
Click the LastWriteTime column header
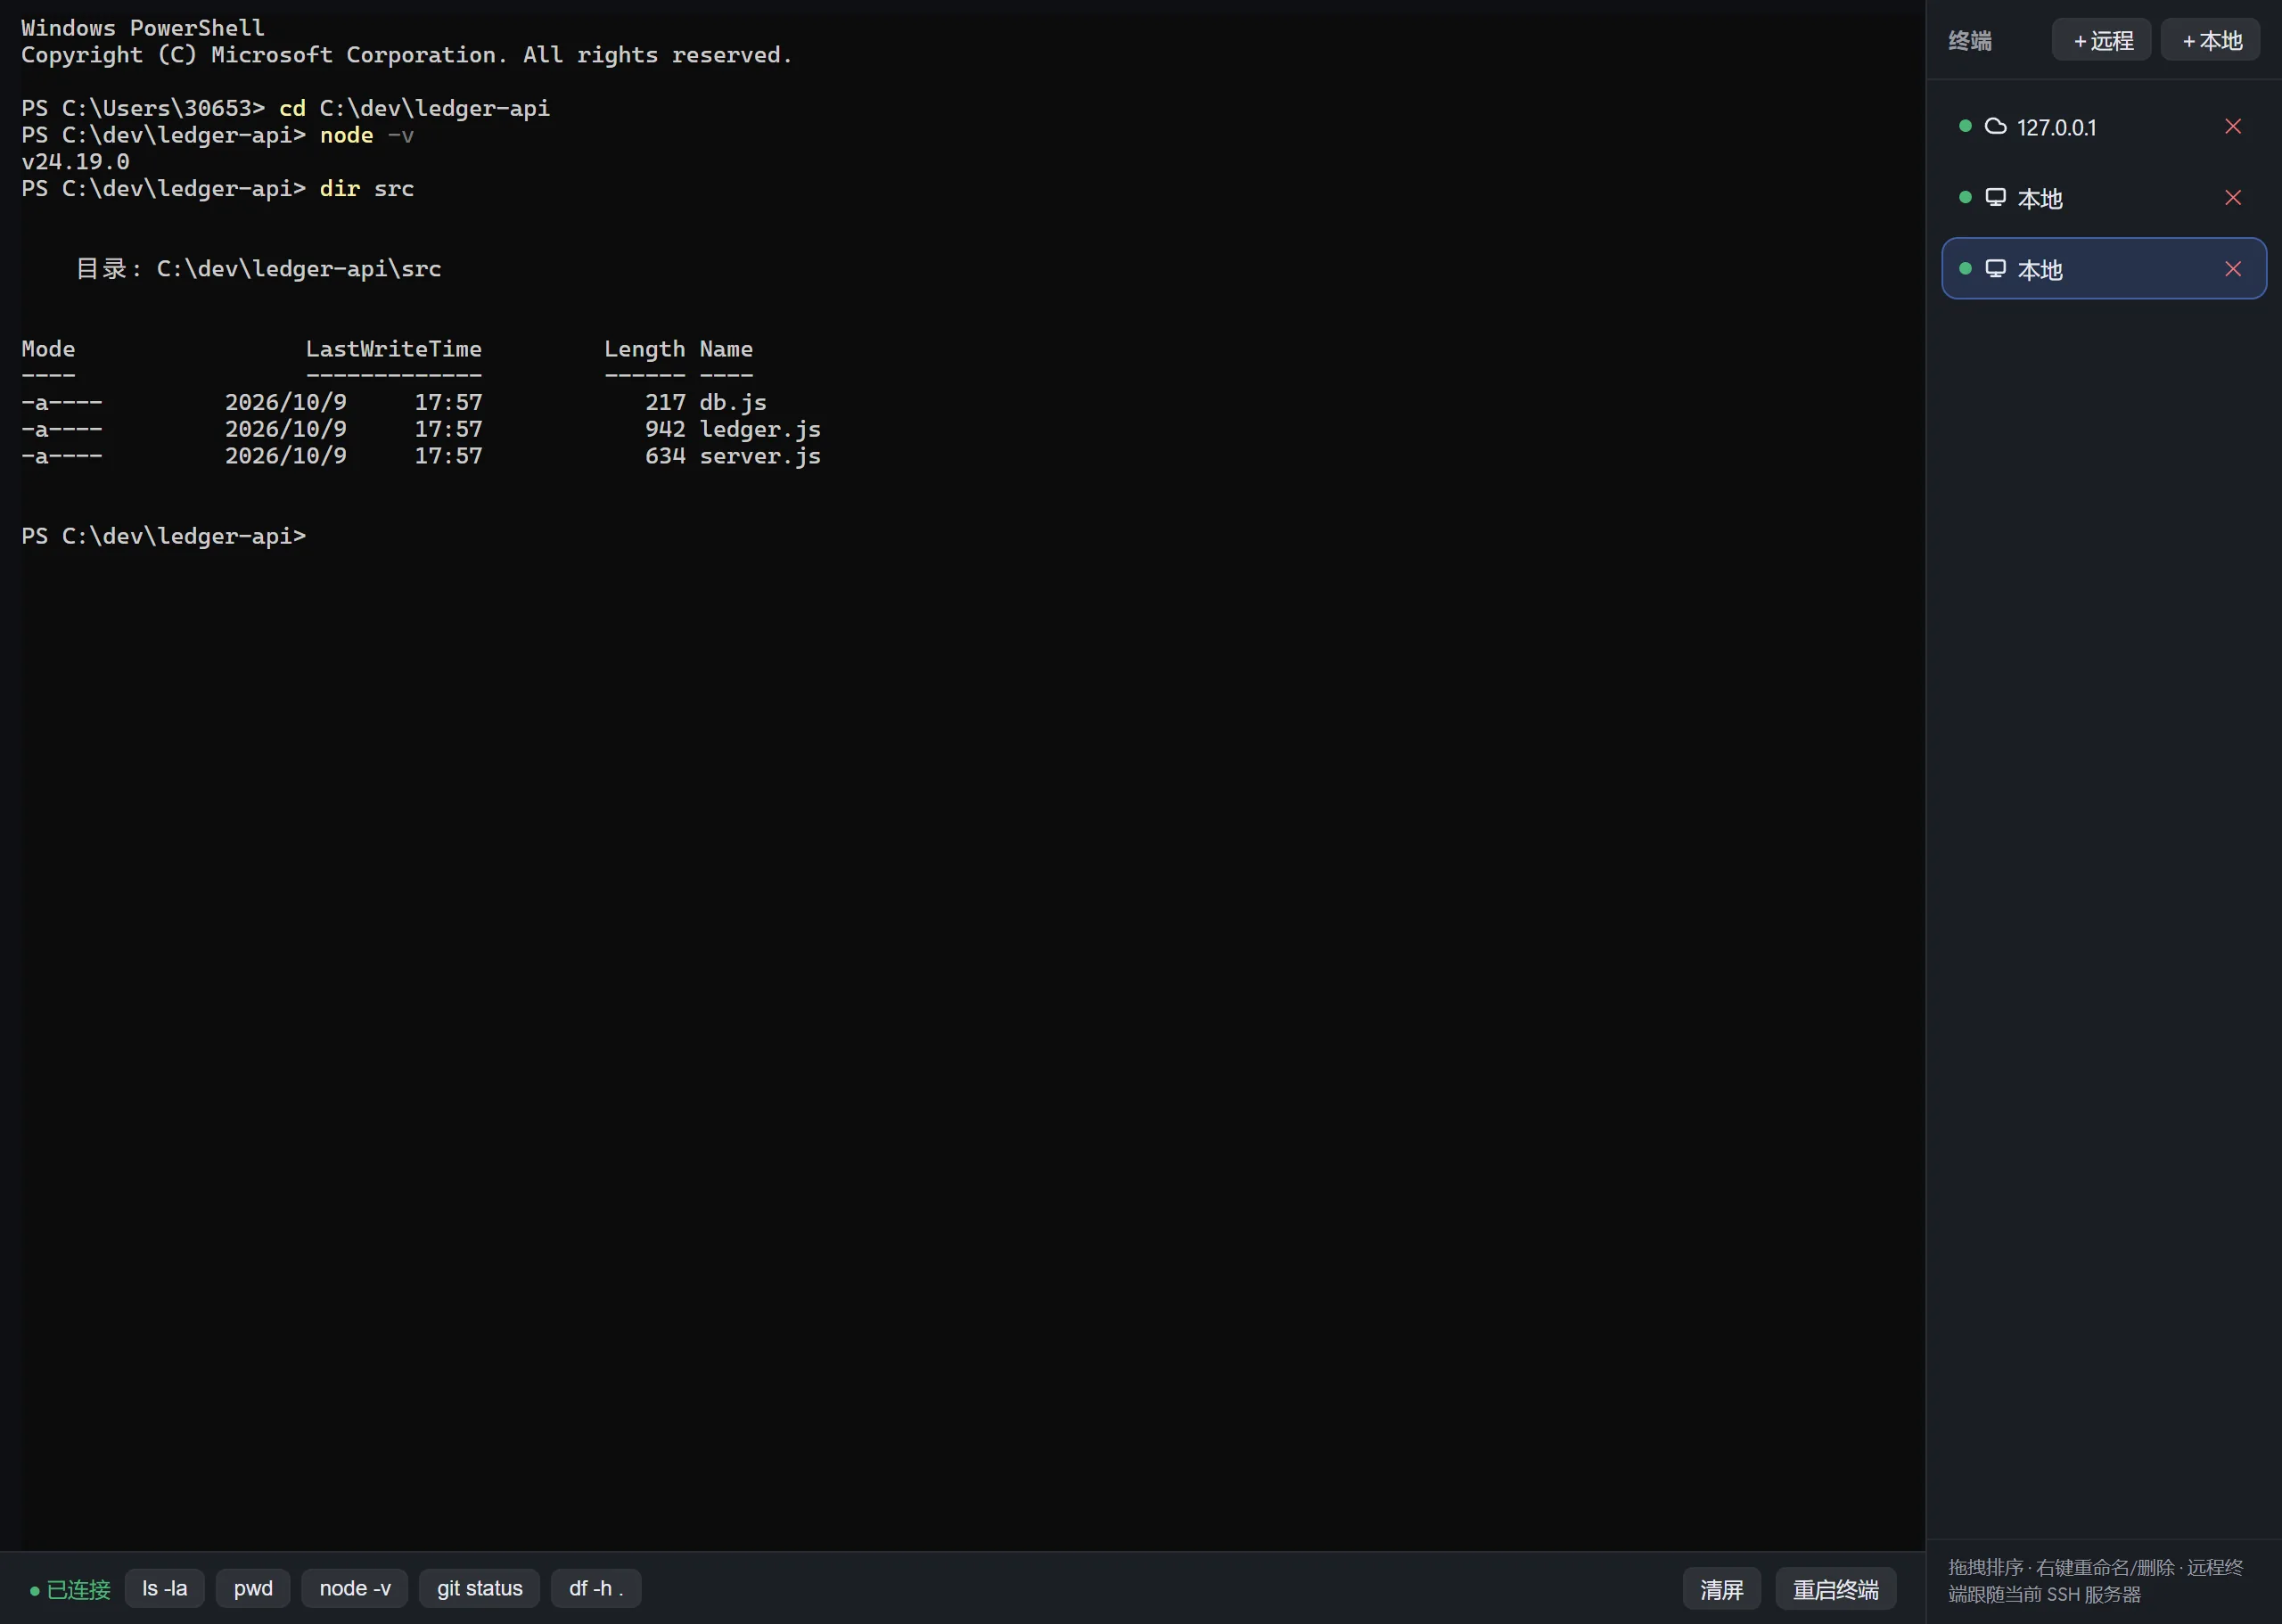click(394, 349)
